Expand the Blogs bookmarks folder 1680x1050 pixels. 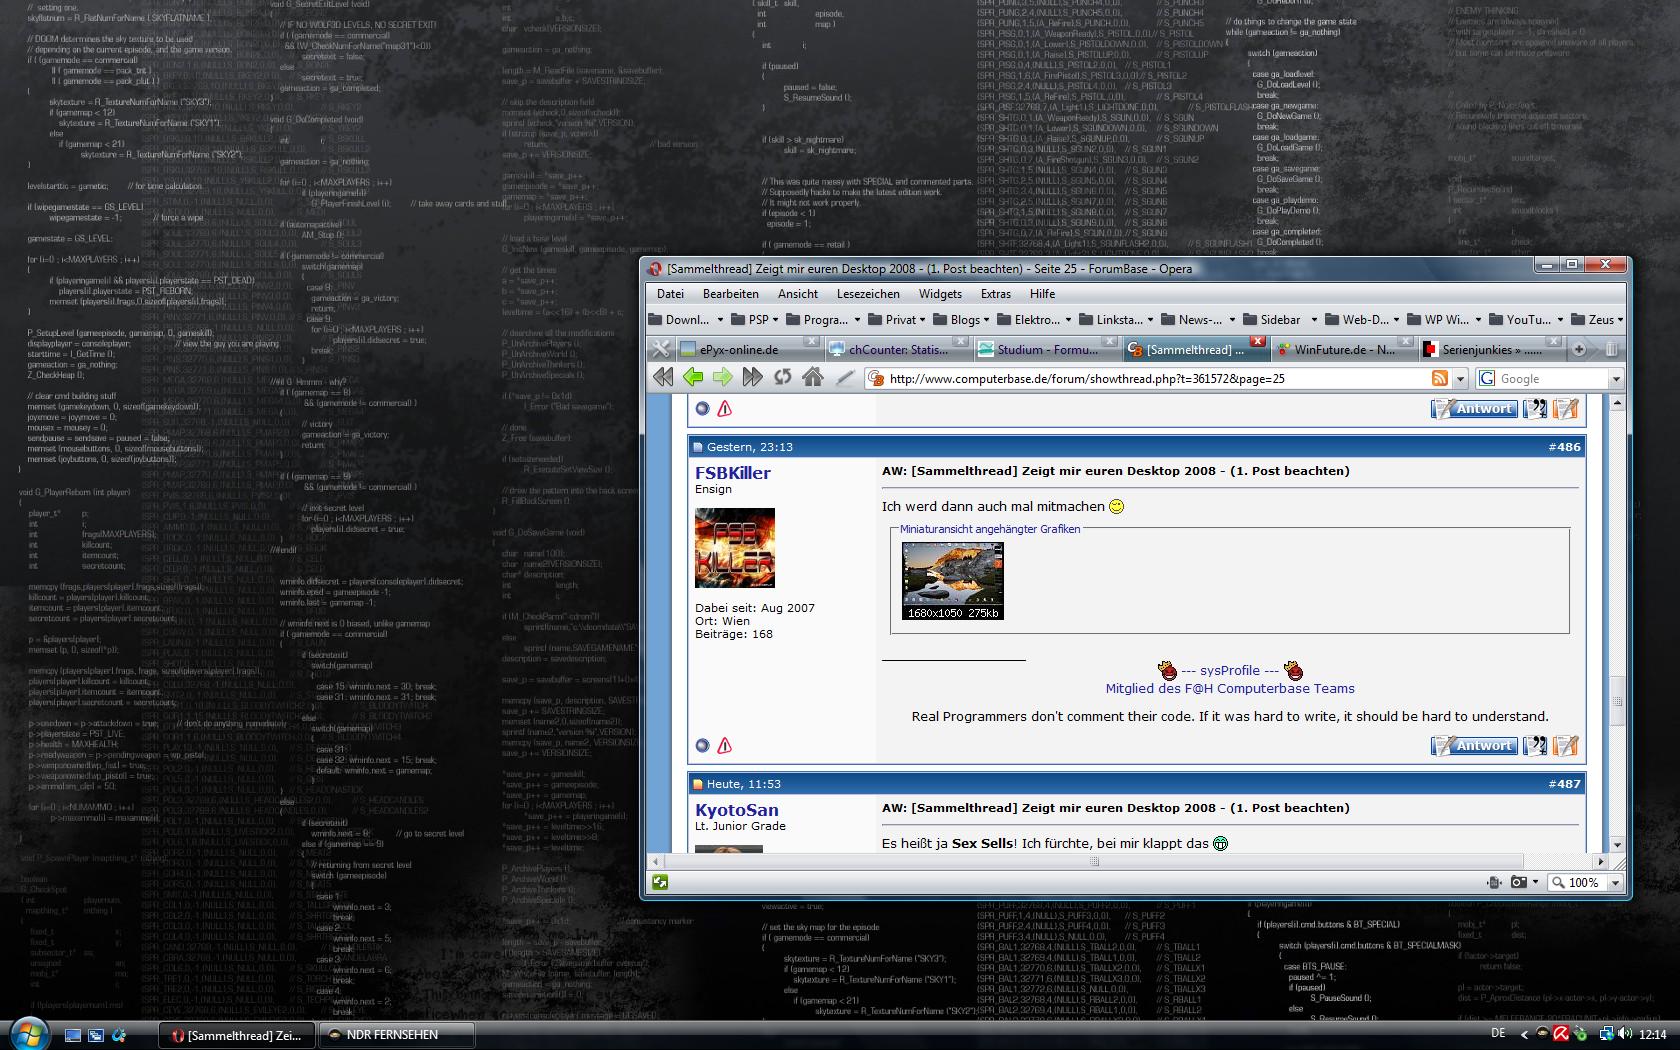(961, 320)
